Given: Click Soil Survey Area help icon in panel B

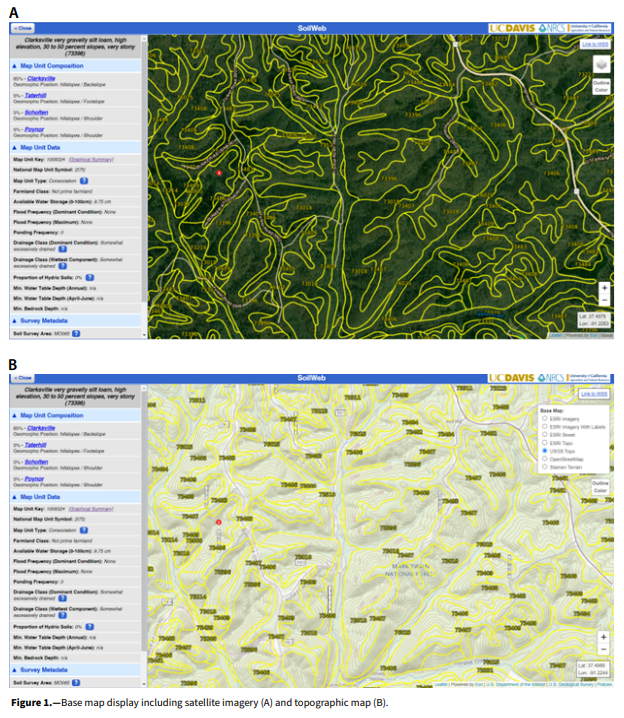Looking at the screenshot, I should tap(76, 683).
